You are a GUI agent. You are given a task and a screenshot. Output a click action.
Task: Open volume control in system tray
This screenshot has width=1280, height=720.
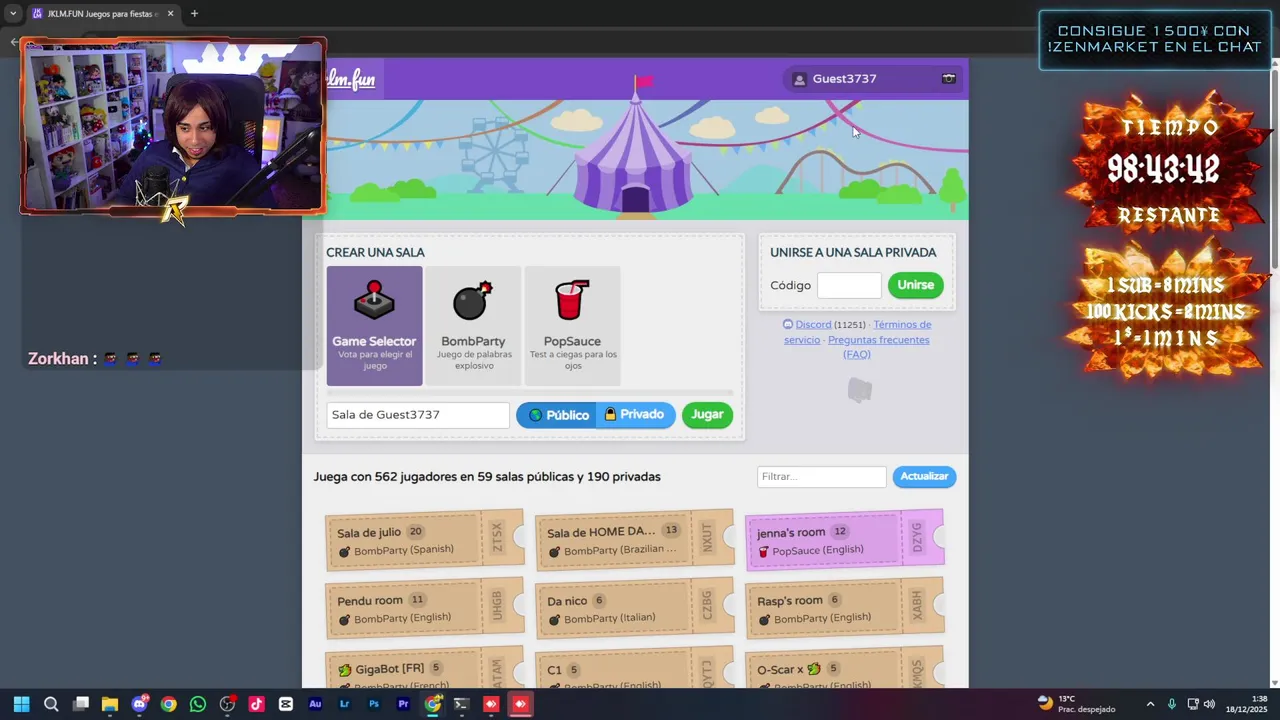pyautogui.click(x=1209, y=704)
